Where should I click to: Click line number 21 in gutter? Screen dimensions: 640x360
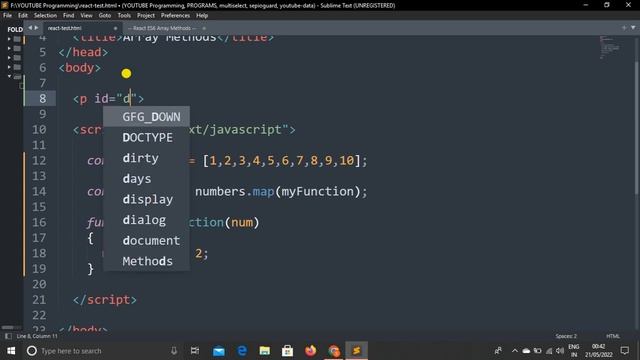coord(39,300)
